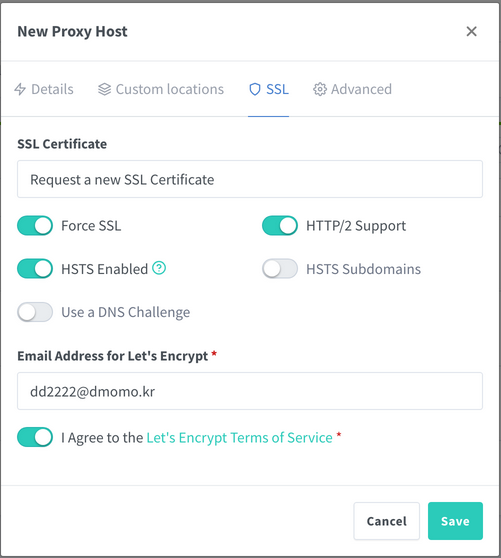Screen dimensions: 501x558
Task: Disable the Force SSL toggle
Action: pos(35,226)
